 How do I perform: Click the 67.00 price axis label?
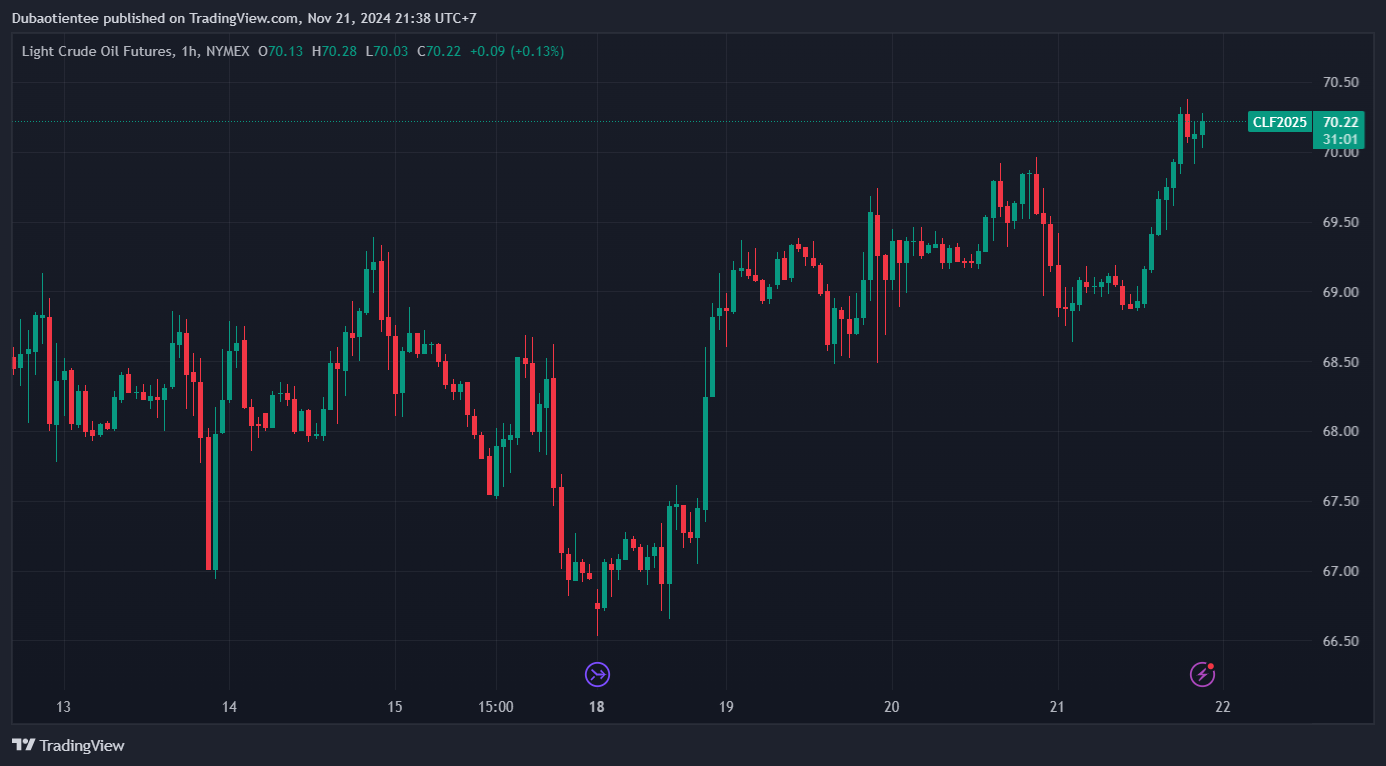(x=1340, y=571)
